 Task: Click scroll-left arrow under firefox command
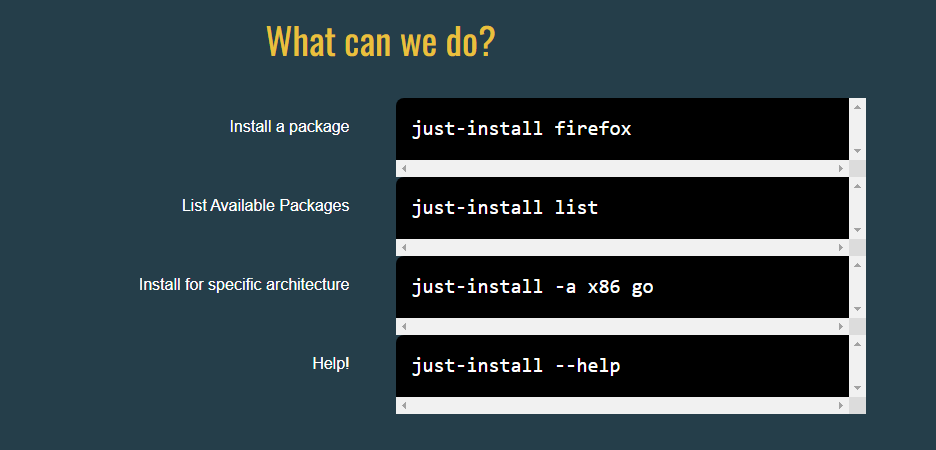coord(404,168)
